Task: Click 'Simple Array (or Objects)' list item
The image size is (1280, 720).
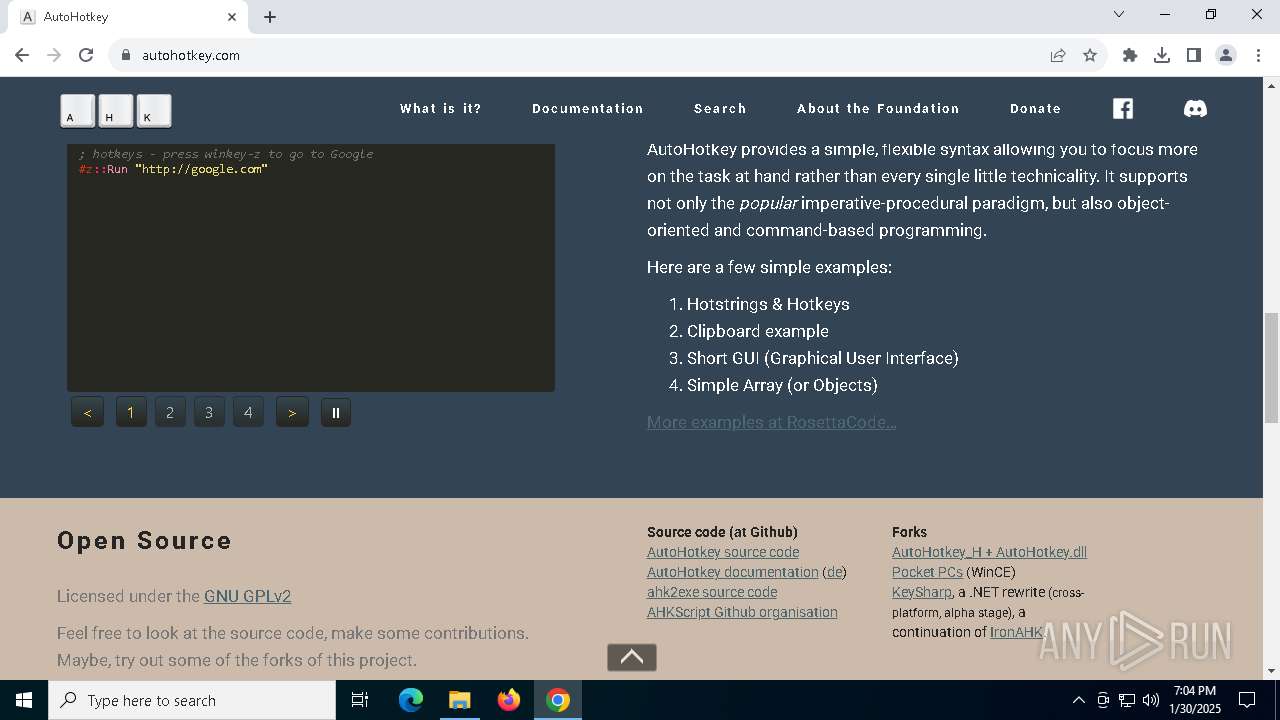Action: pyautogui.click(x=782, y=385)
